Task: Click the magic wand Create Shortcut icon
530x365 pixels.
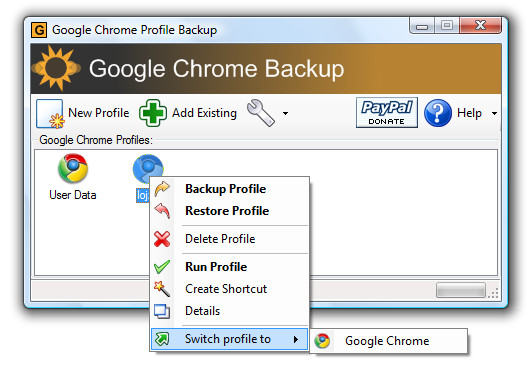Action: (162, 289)
